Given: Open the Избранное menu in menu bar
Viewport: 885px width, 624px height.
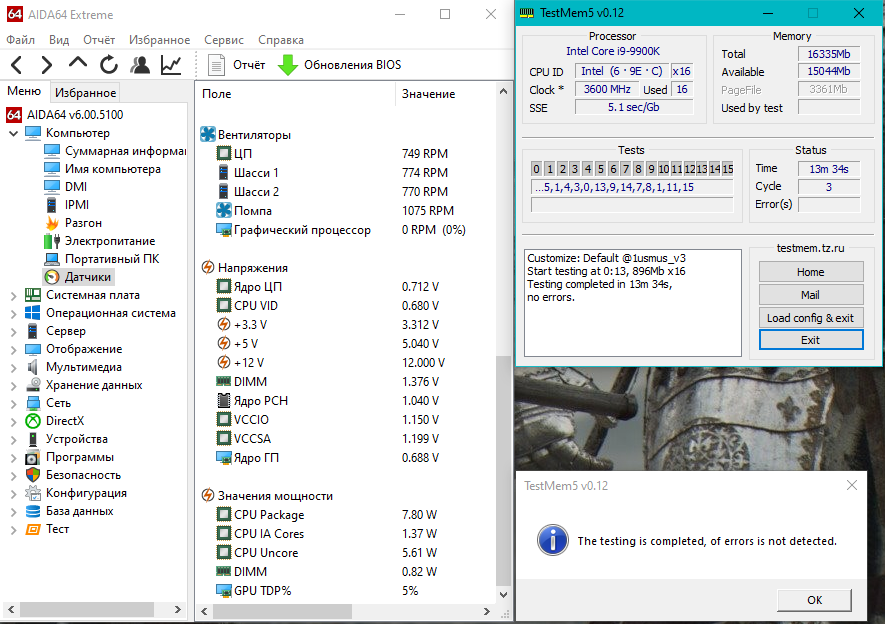Looking at the screenshot, I should coord(159,39).
